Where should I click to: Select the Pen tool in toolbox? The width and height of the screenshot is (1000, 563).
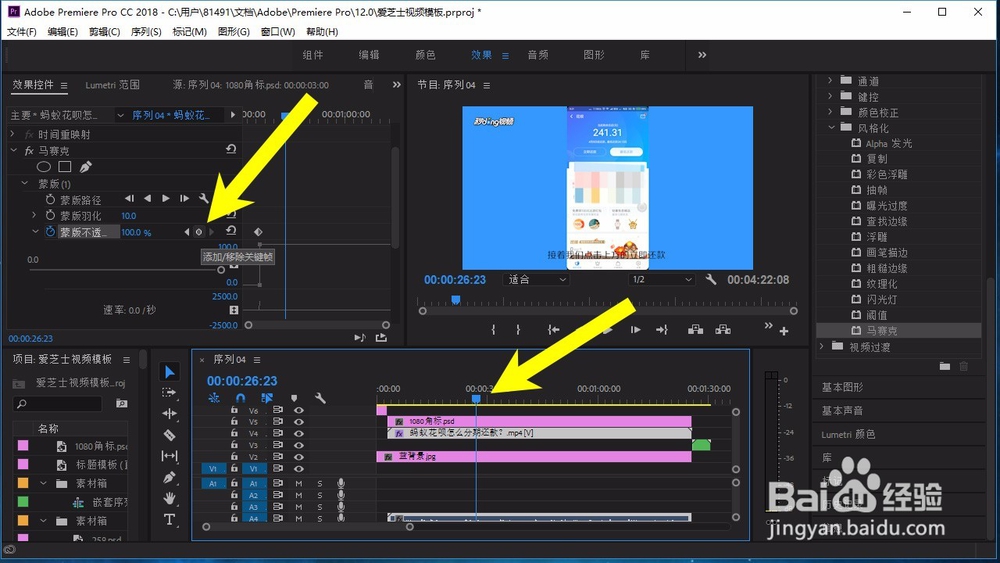[x=169, y=477]
